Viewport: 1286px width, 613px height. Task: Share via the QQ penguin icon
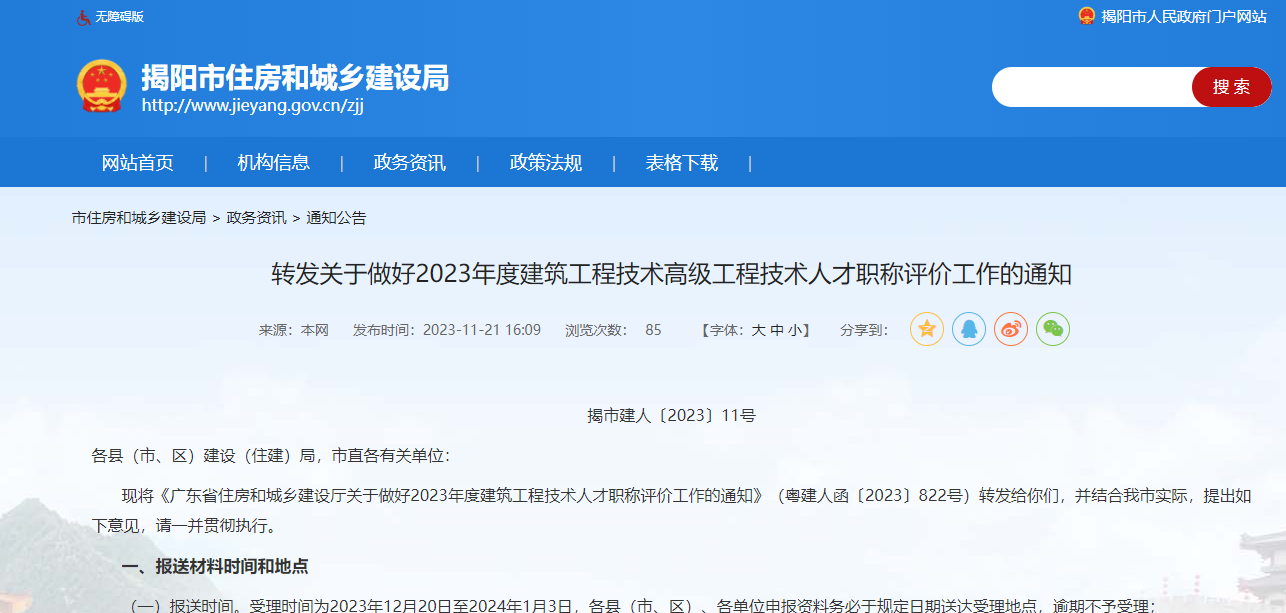click(968, 329)
